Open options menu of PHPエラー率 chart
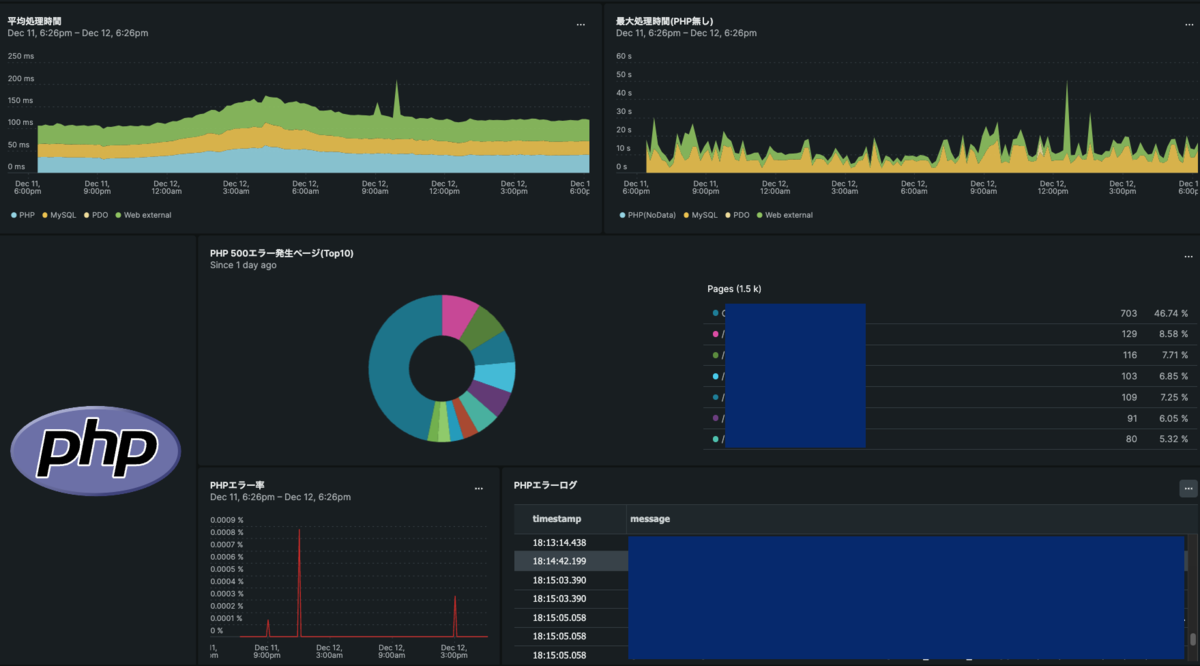1200x666 pixels. (479, 488)
